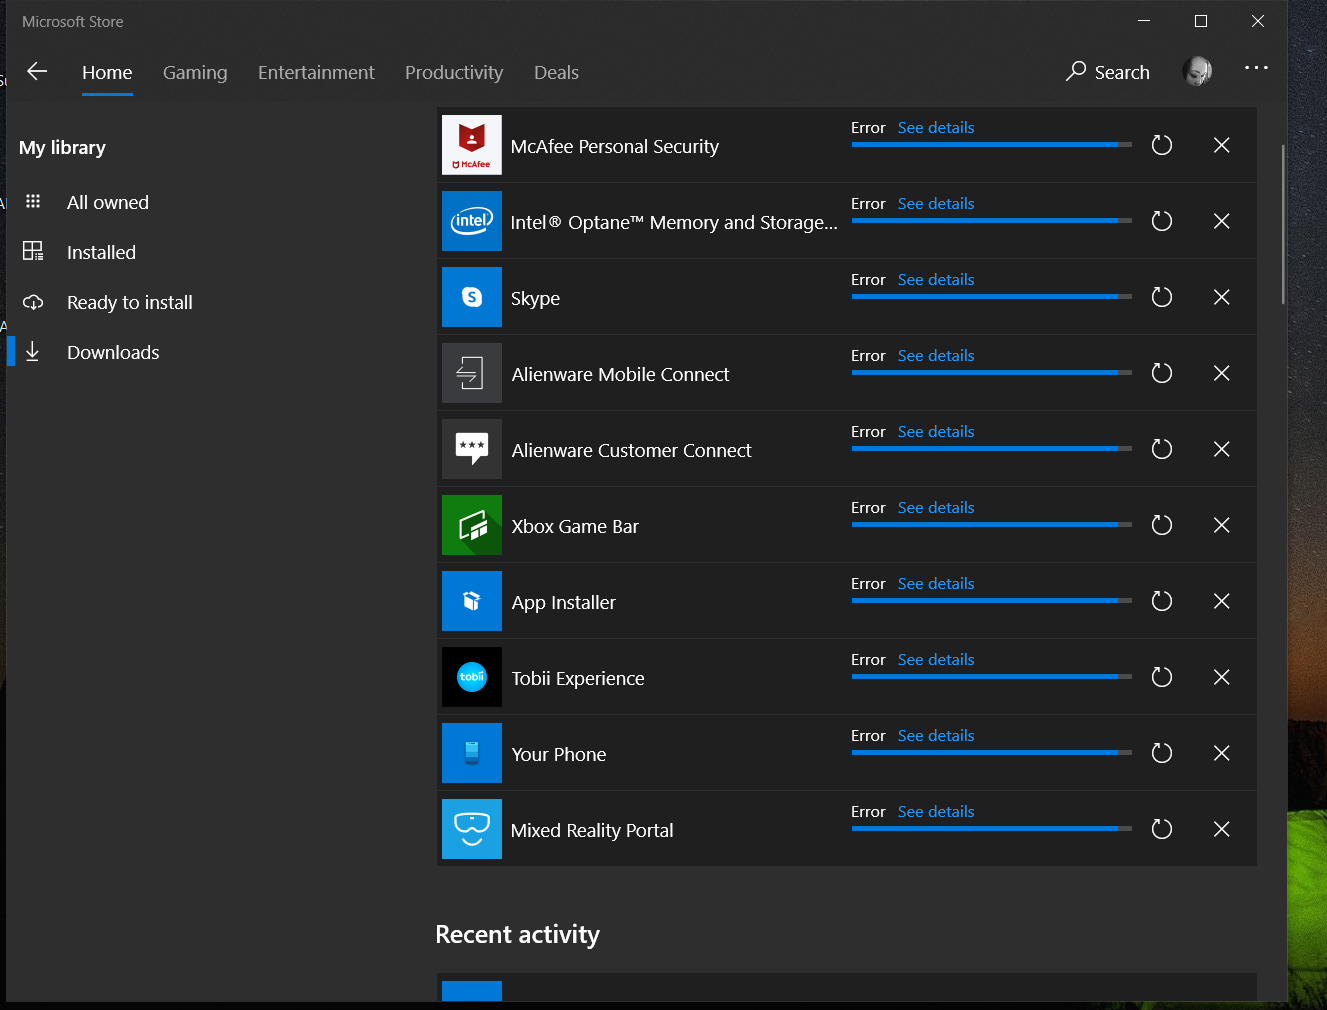The image size is (1327, 1010).
Task: Open the Home tab
Action: click(107, 72)
